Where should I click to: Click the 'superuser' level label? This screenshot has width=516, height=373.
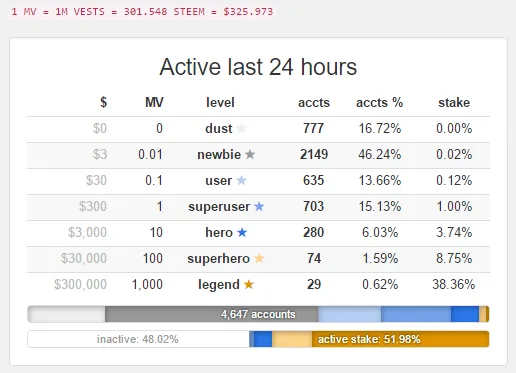pos(219,207)
